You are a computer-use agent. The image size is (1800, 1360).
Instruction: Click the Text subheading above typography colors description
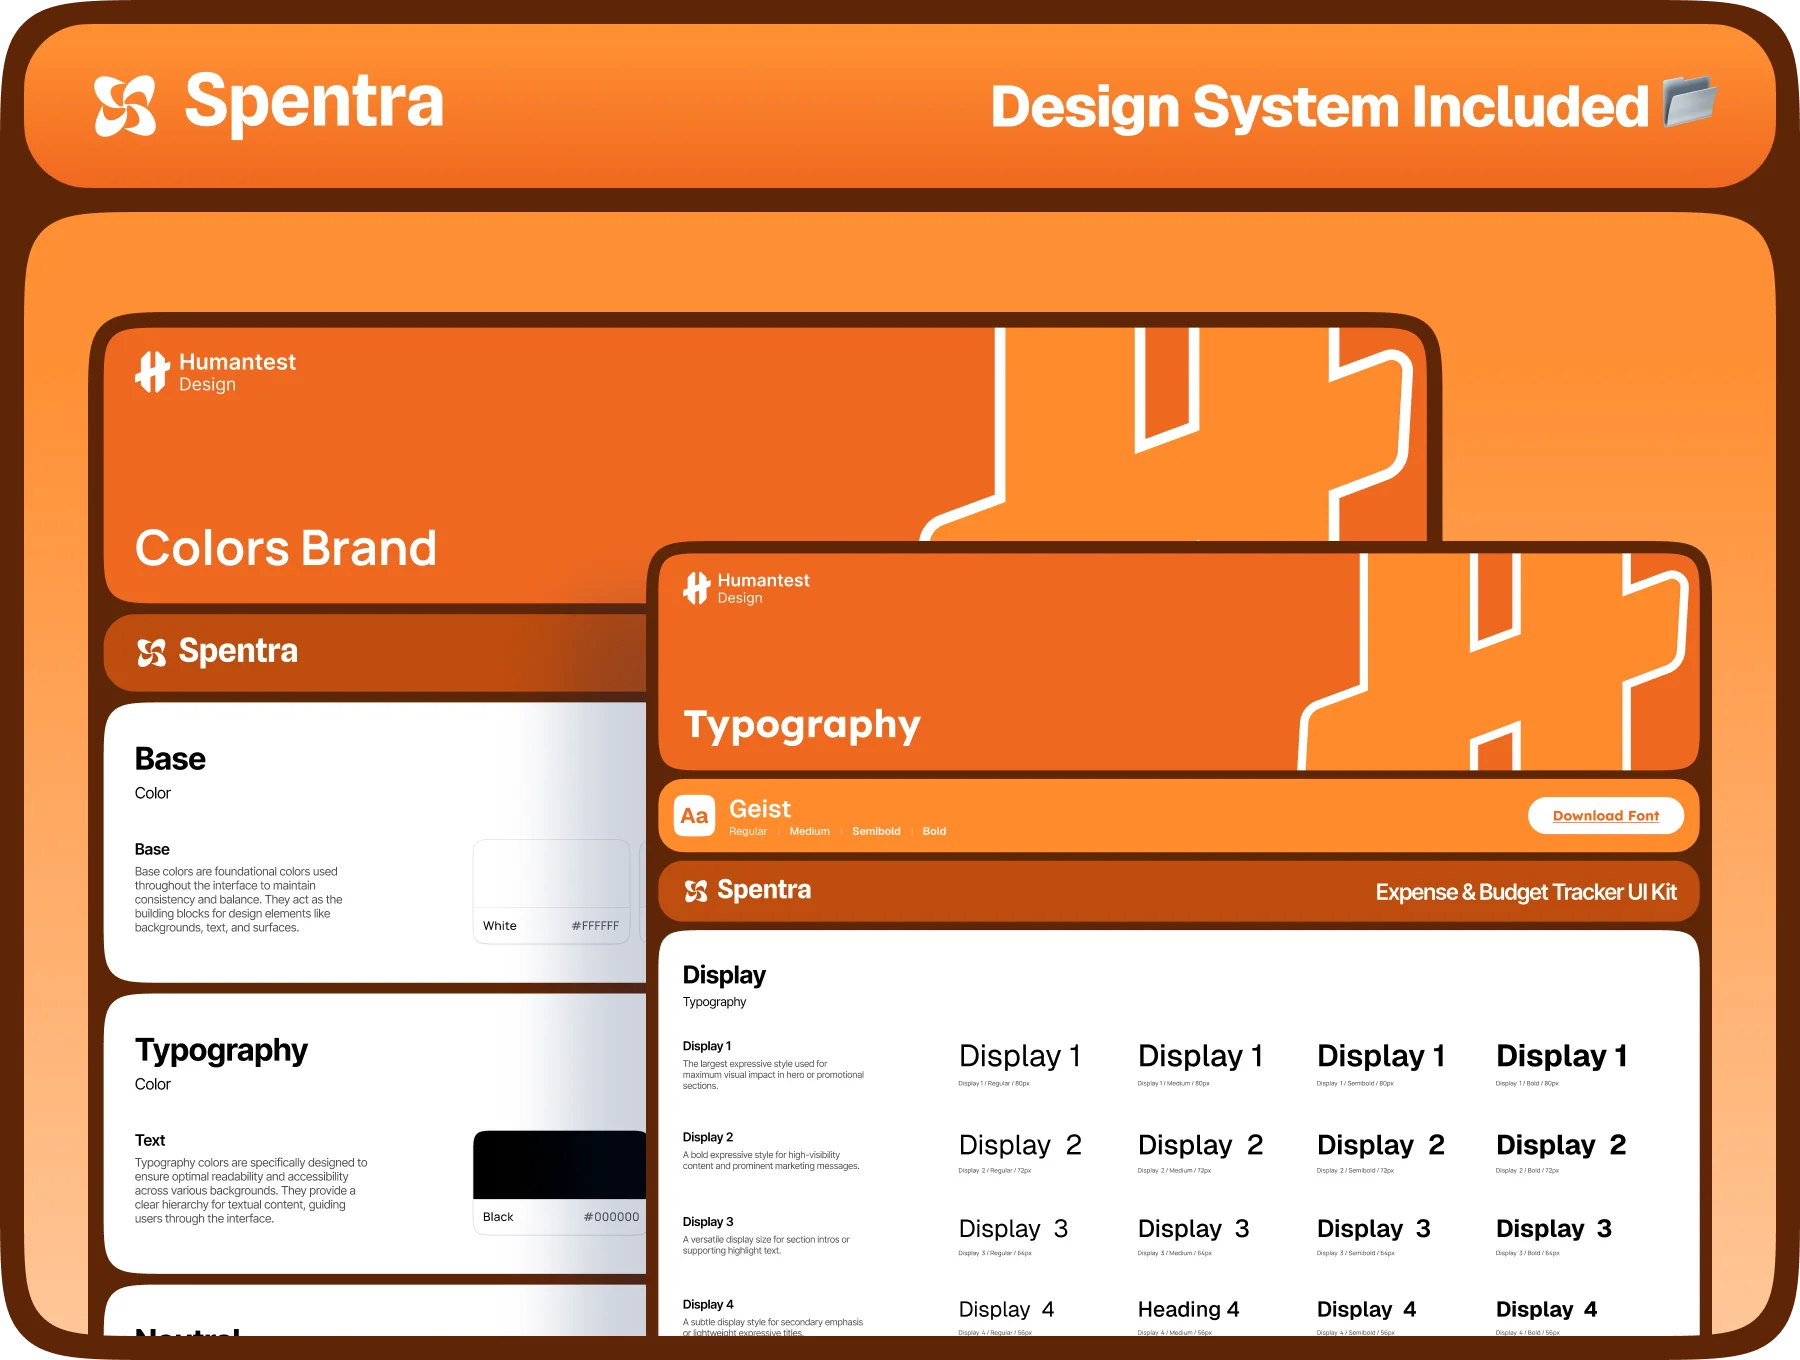click(x=150, y=1140)
